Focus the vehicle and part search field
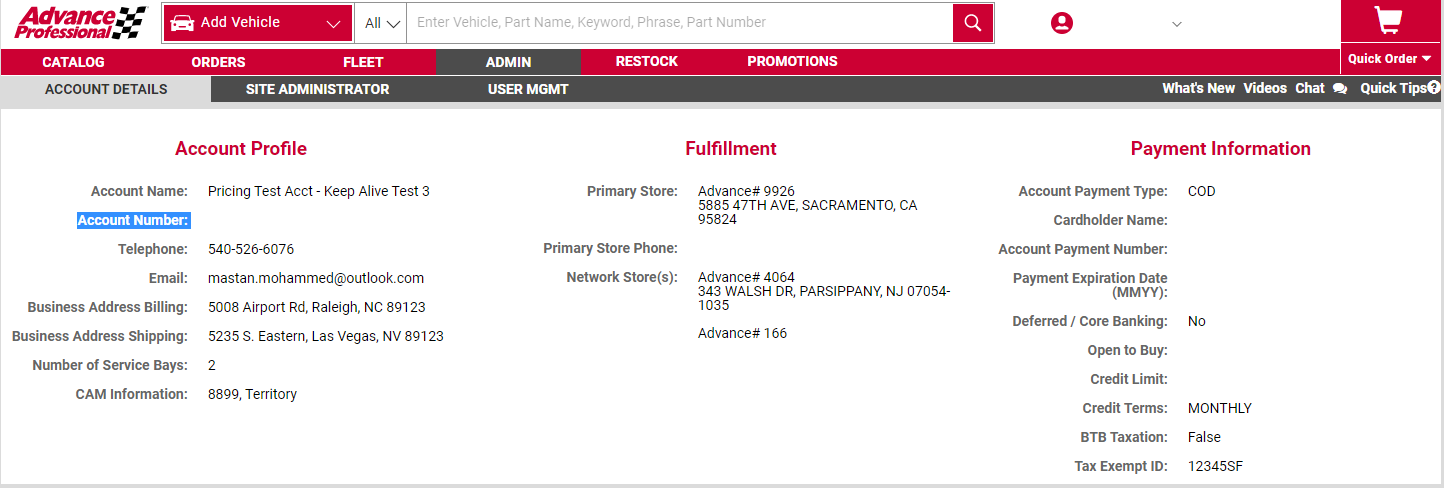The width and height of the screenshot is (1444, 488). pyautogui.click(x=679, y=22)
